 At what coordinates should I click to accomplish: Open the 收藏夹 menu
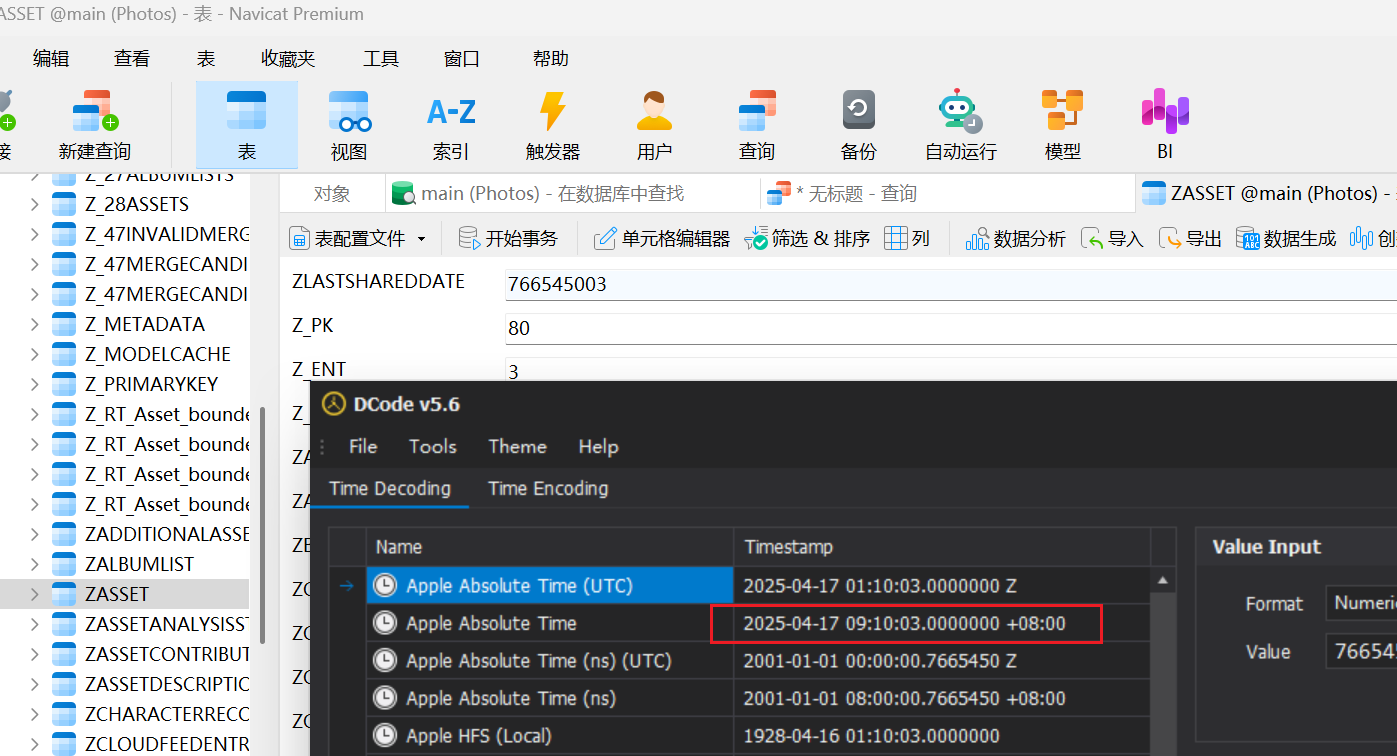point(288,59)
